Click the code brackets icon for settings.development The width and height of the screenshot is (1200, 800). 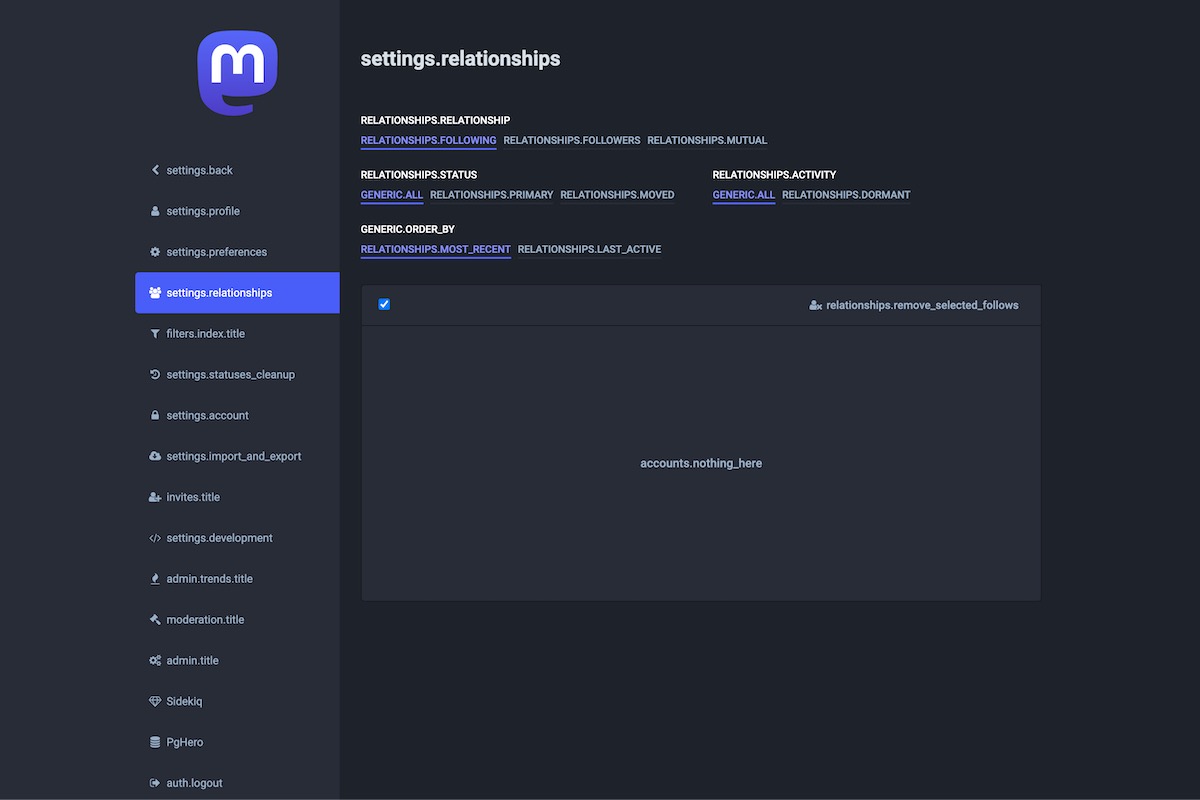tap(155, 538)
